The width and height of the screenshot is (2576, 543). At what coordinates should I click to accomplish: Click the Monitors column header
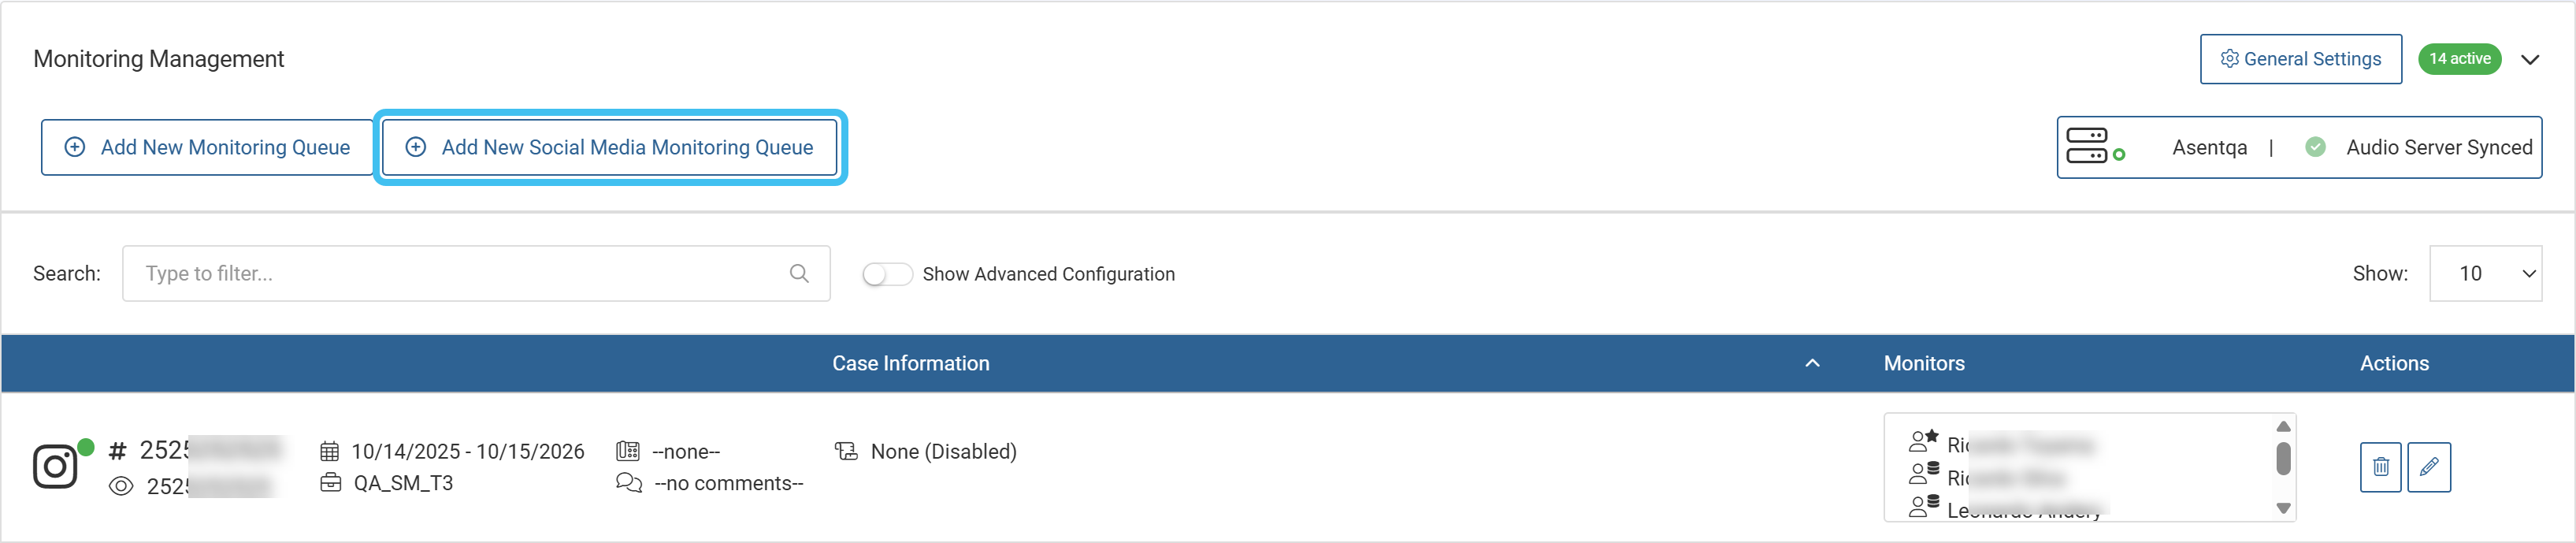point(1924,364)
